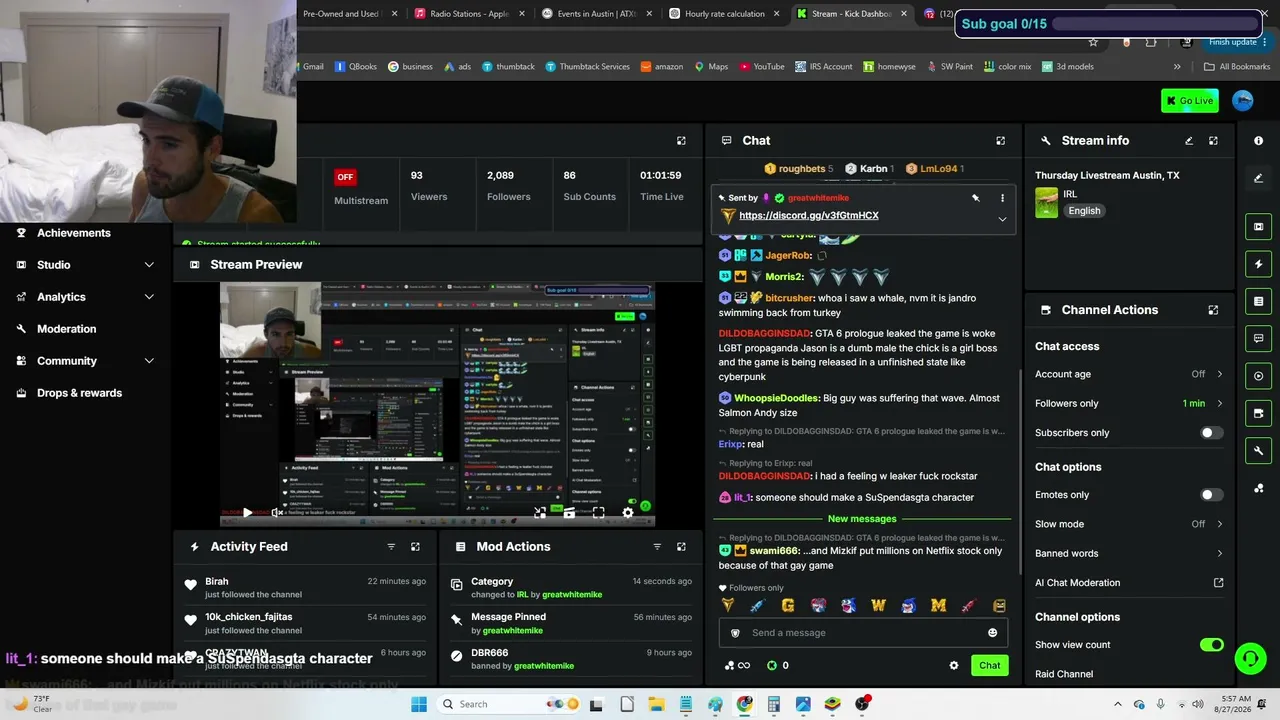Open pinned message three-dot options
The height and width of the screenshot is (720, 1280).
tap(1002, 198)
